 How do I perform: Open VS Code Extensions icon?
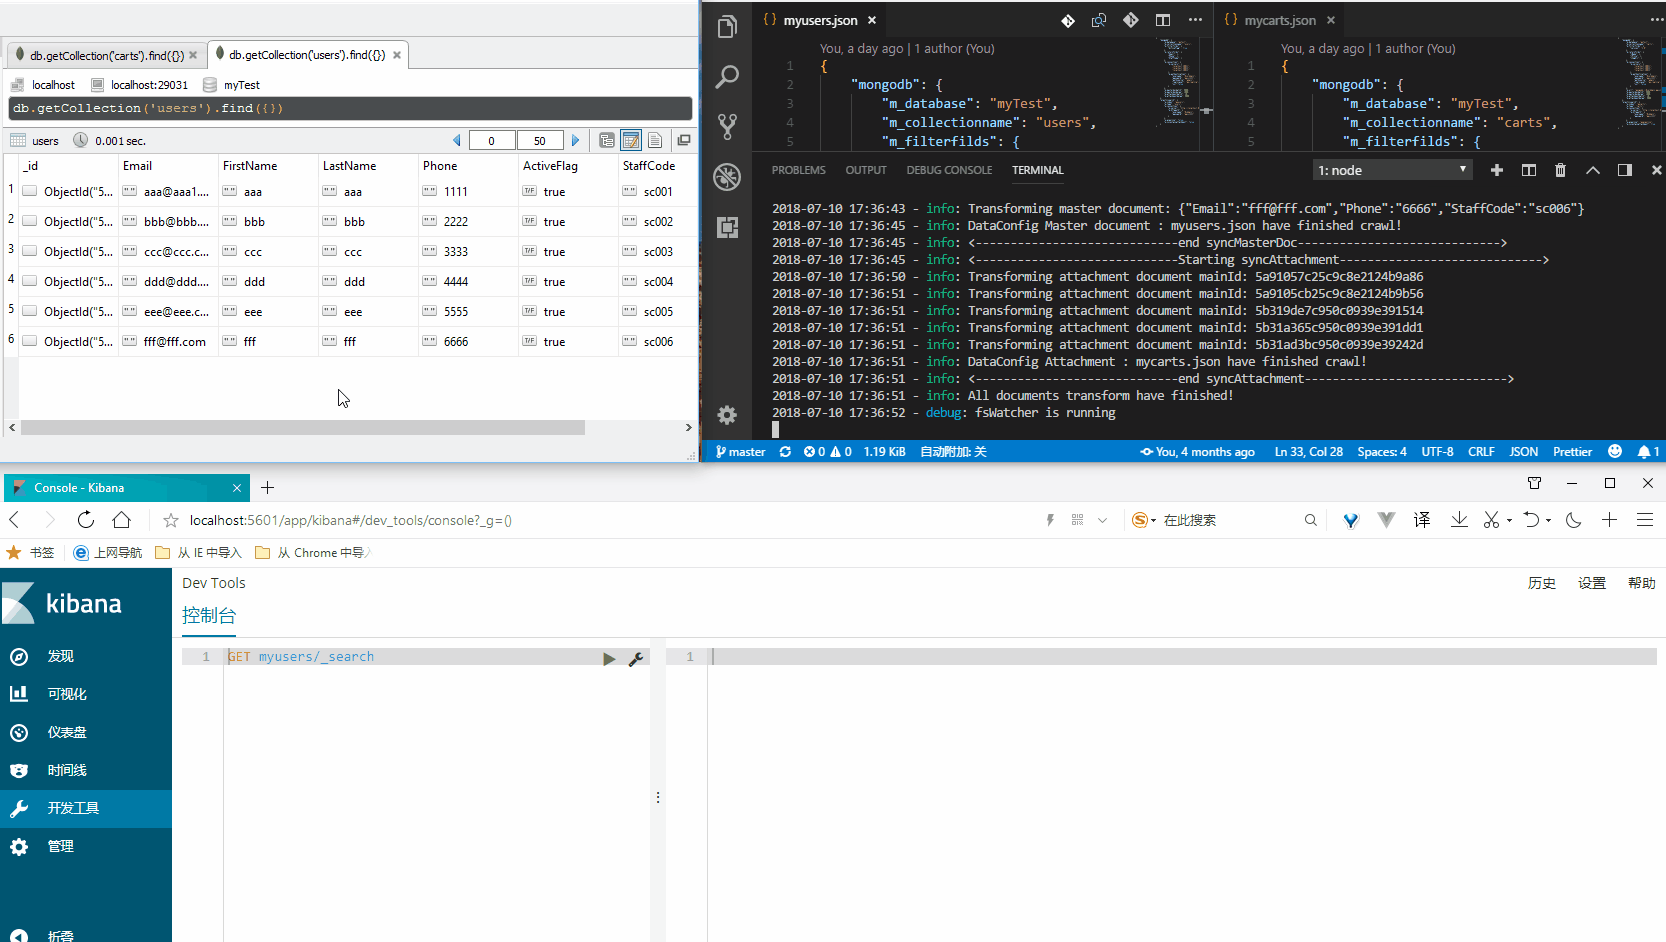727,227
